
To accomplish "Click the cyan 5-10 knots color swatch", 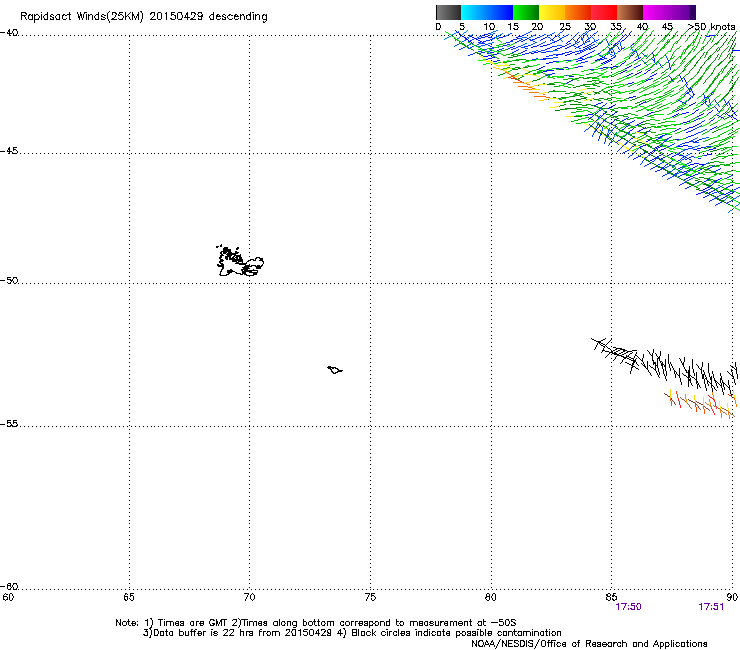I will [474, 12].
